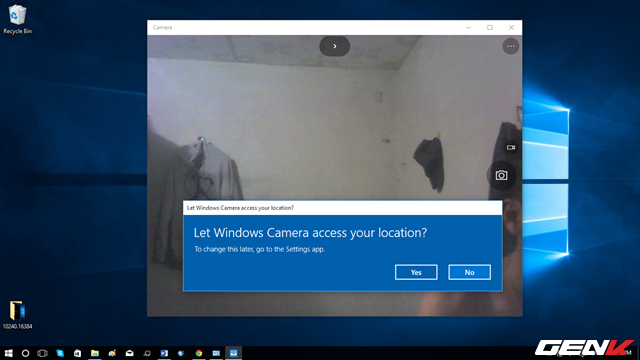
Task: Select the Camera app taskbar button
Action: point(233,353)
